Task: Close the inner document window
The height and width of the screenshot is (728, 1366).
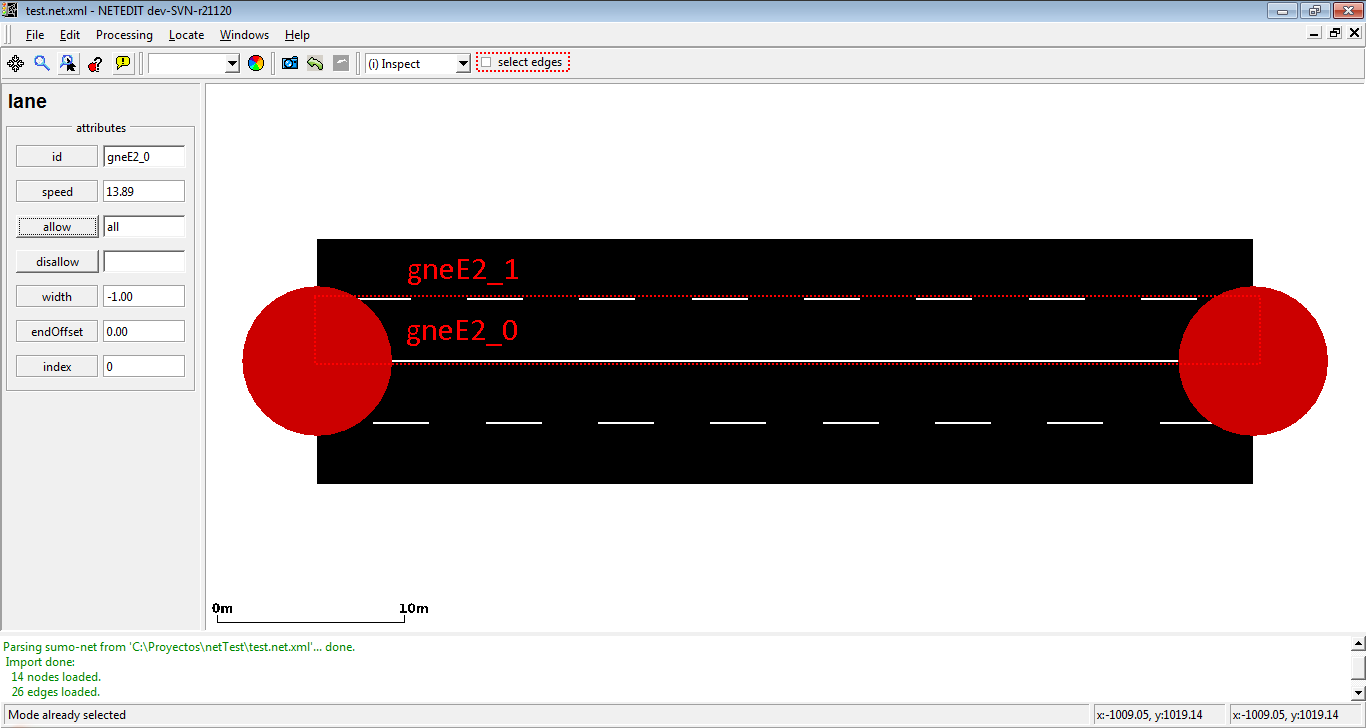Action: pos(1355,33)
